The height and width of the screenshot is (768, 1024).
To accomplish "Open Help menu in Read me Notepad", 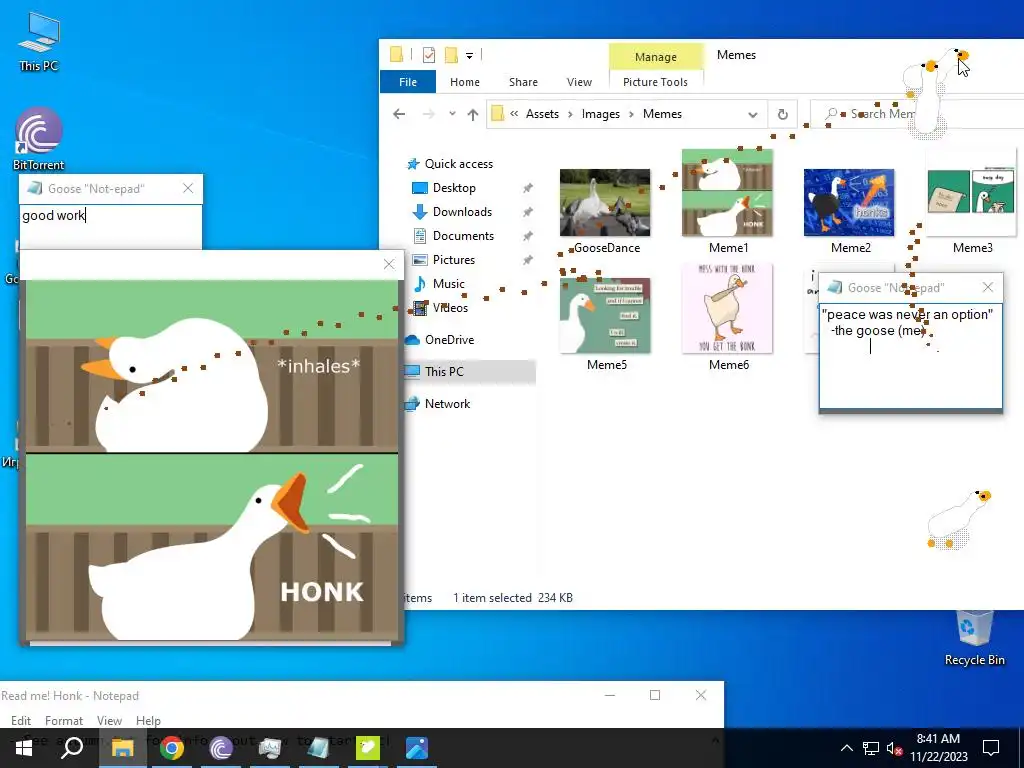I will (148, 720).
